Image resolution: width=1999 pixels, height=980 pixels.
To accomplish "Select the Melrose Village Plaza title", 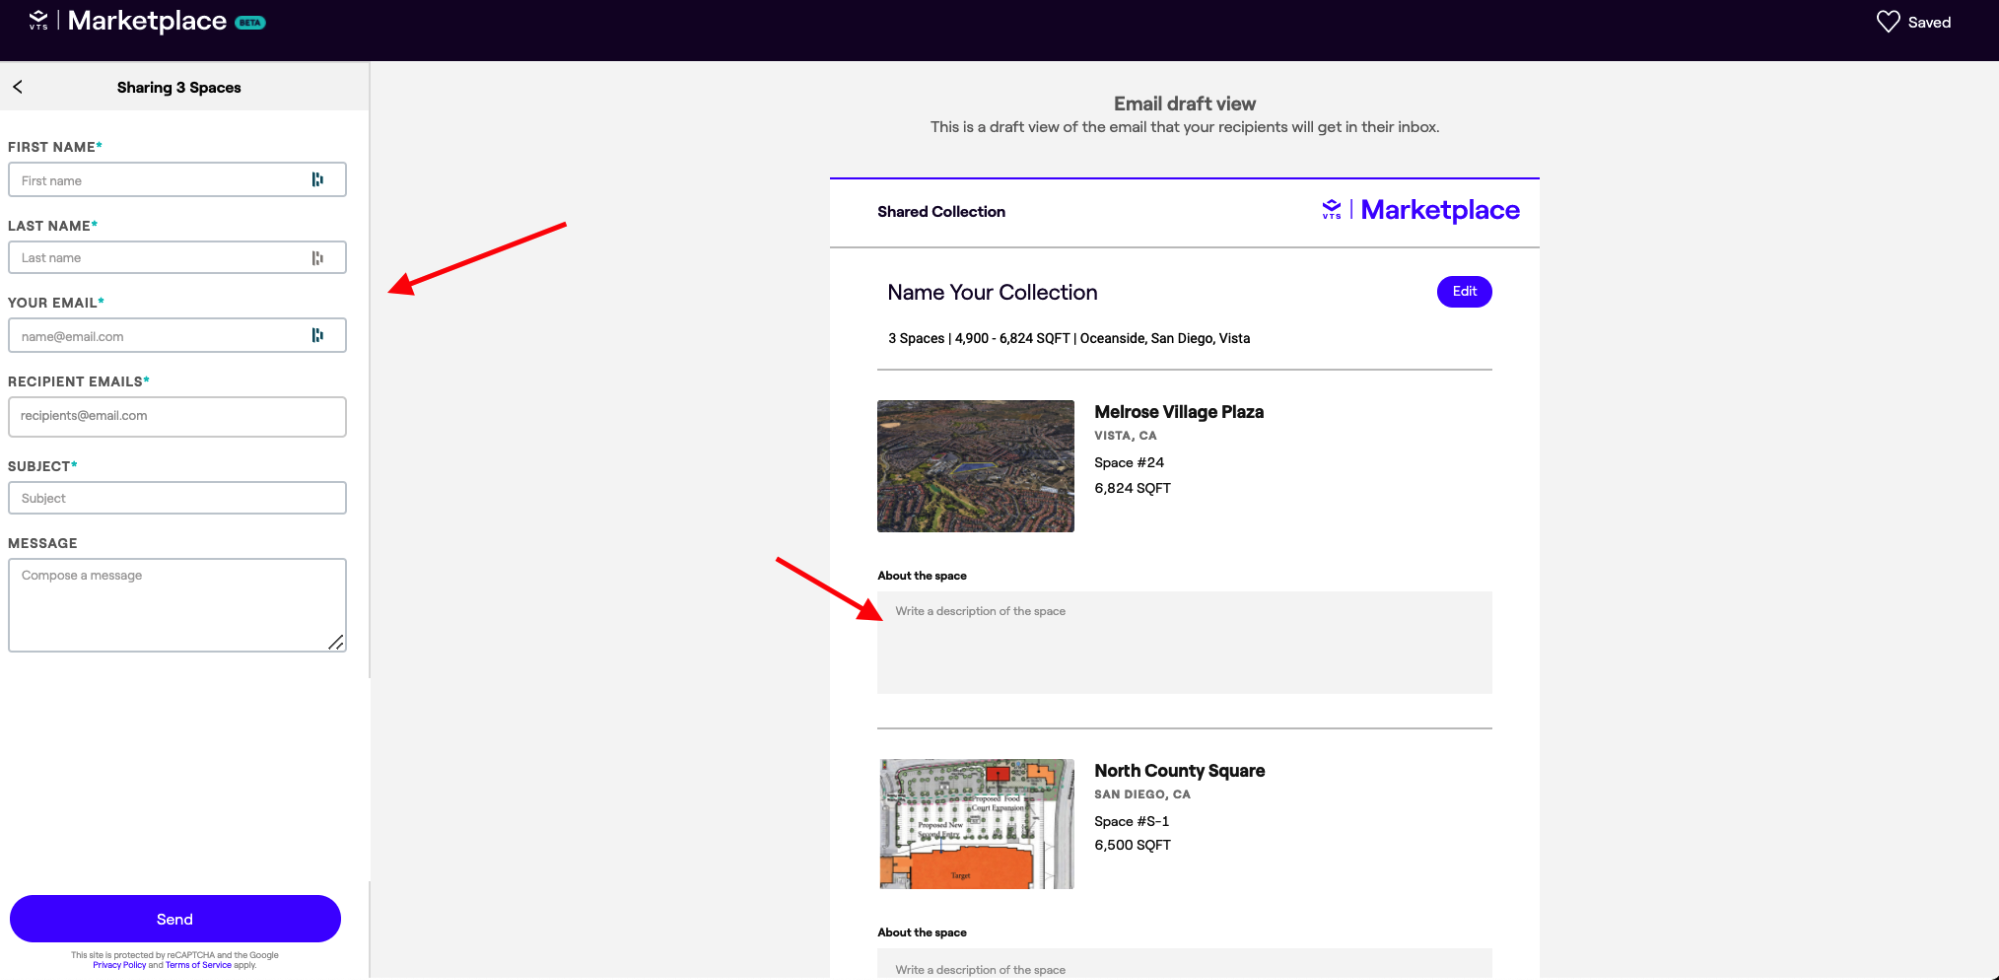I will coord(1179,412).
